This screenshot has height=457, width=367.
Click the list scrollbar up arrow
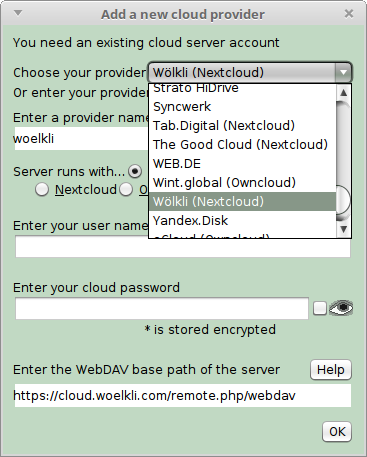click(x=343, y=92)
